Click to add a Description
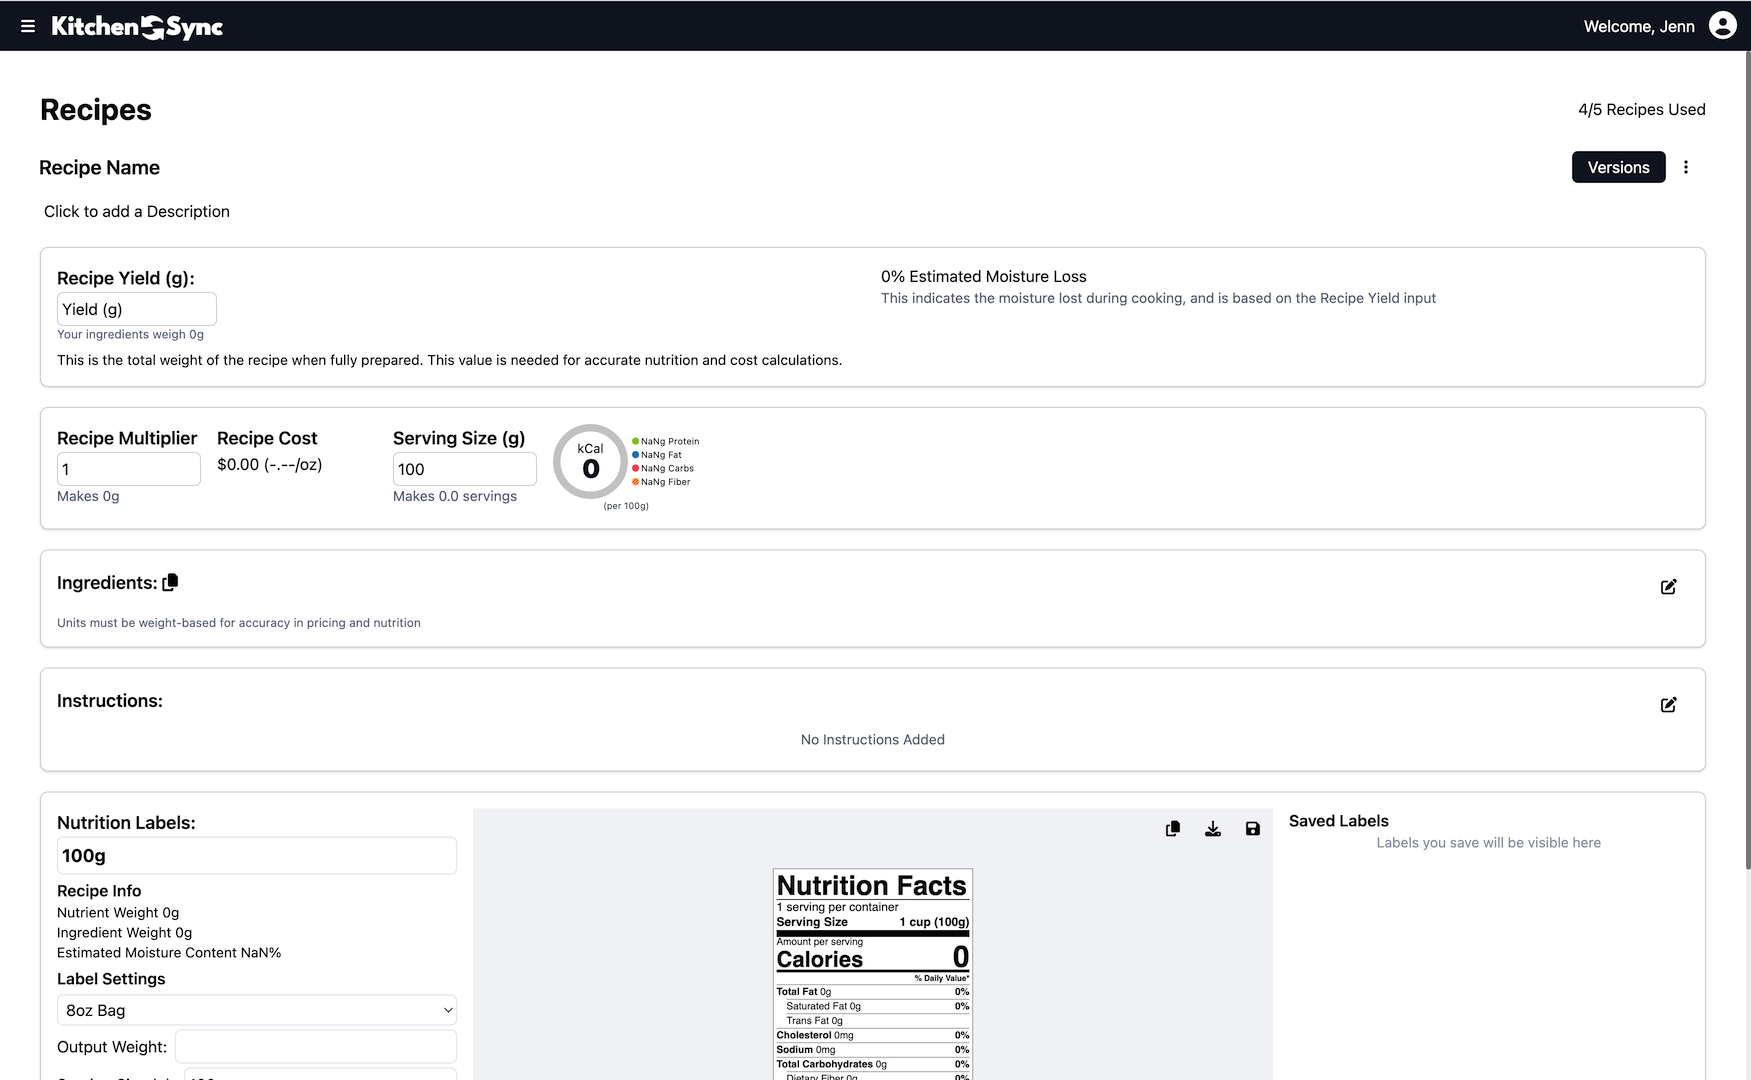The height and width of the screenshot is (1080, 1751). 136,211
